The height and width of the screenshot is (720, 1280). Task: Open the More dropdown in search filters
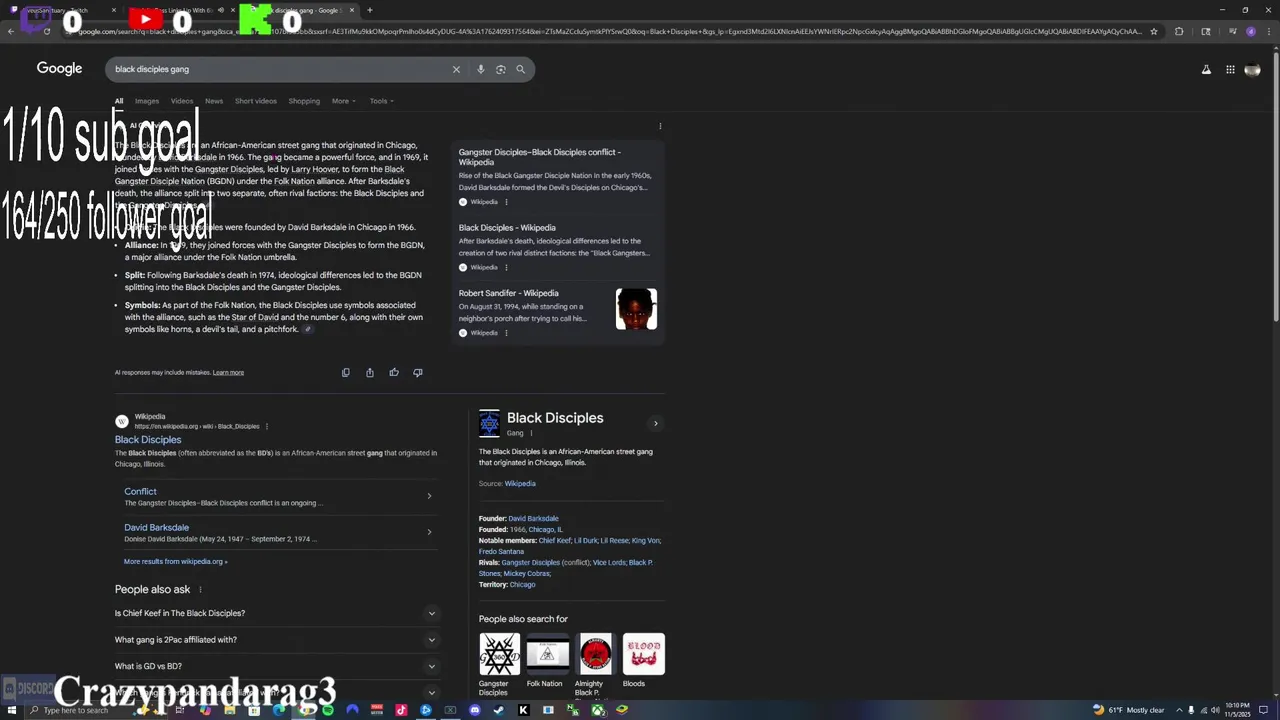click(344, 101)
